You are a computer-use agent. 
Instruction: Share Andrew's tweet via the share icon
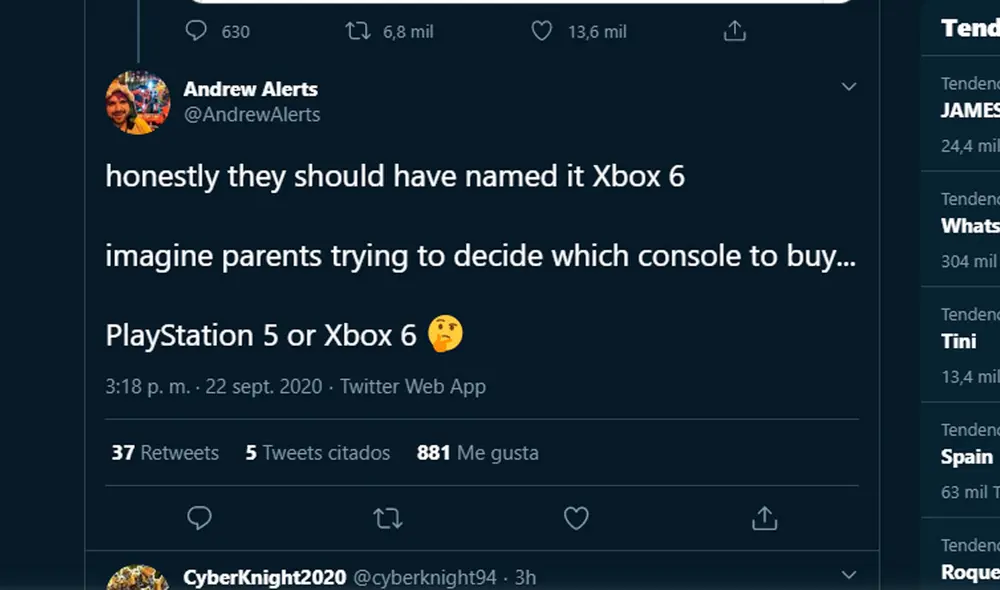[764, 518]
